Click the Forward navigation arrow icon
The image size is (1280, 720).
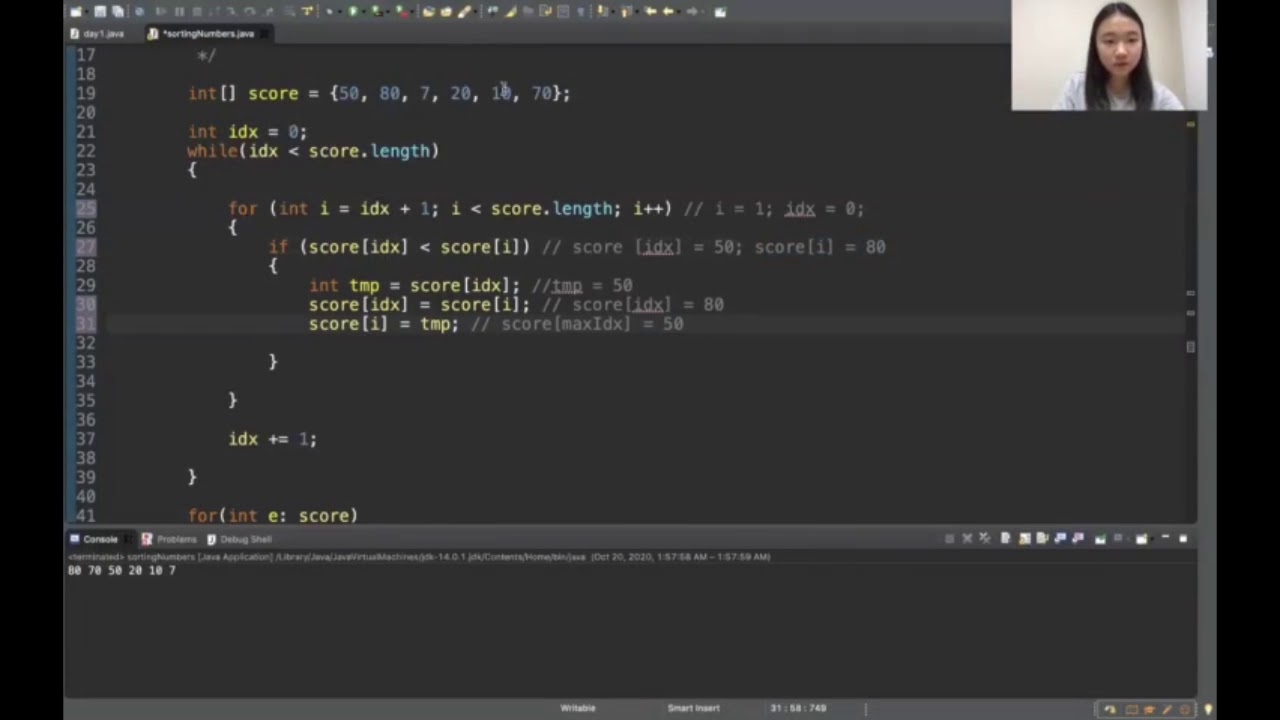pyautogui.click(x=691, y=12)
